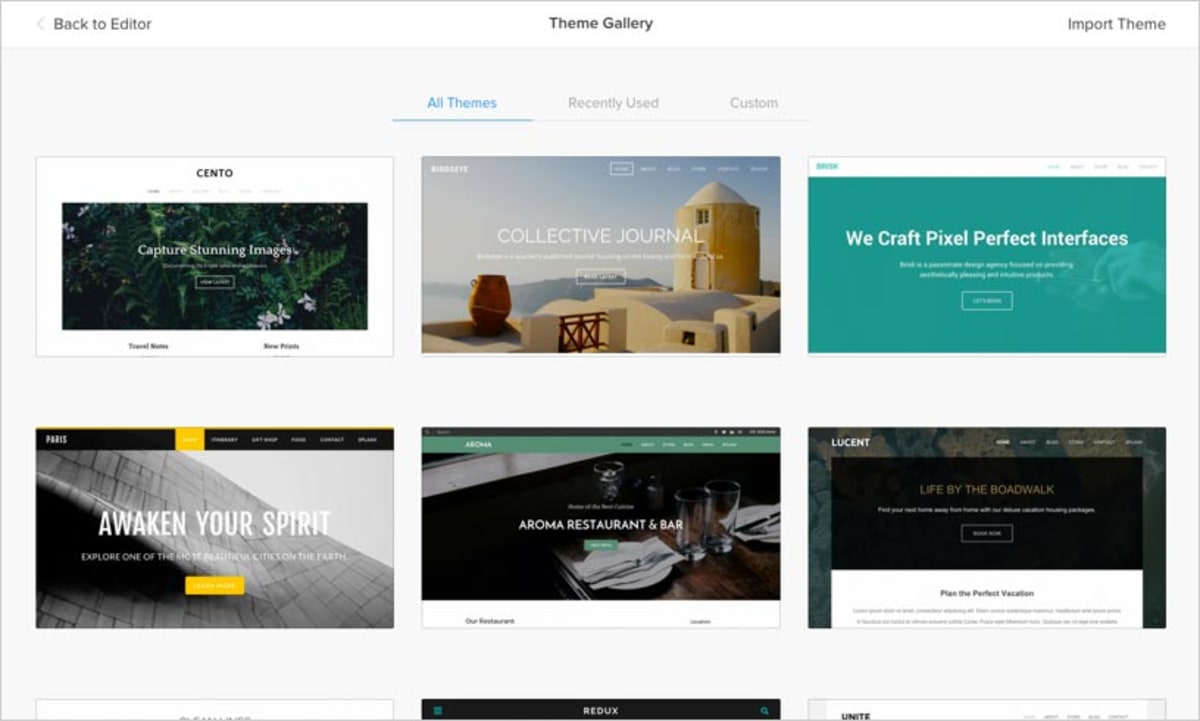Choose the Birdseye theme thumbnail
Image resolution: width=1200 pixels, height=721 pixels.
click(601, 255)
